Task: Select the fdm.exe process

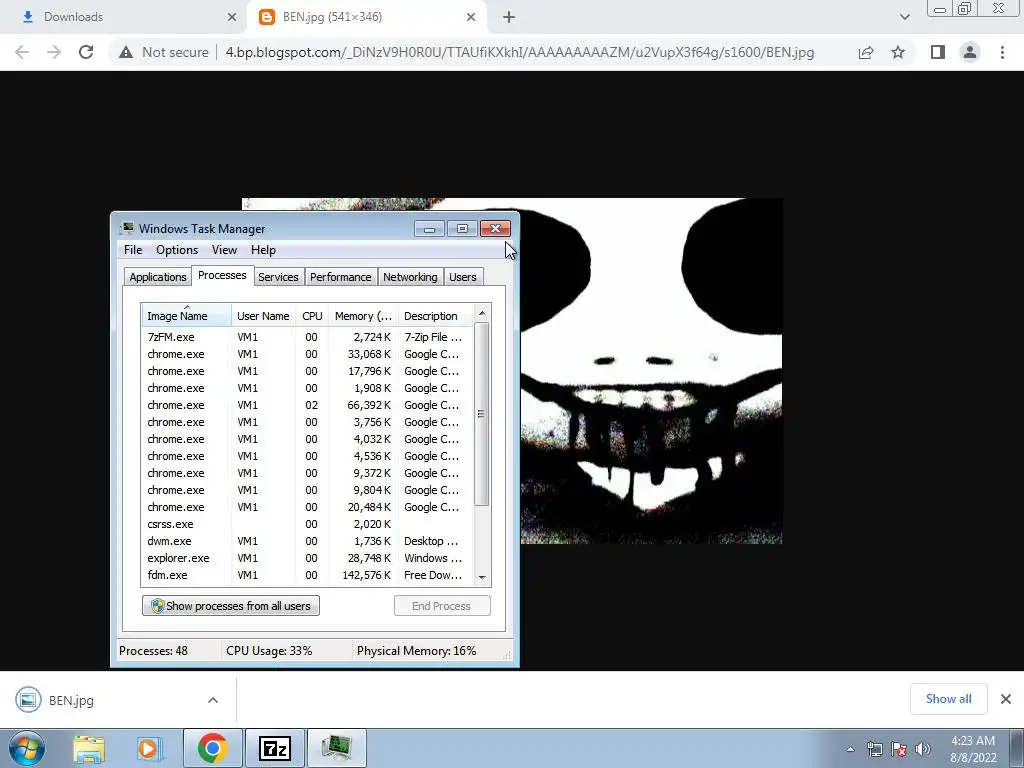Action: click(x=306, y=575)
